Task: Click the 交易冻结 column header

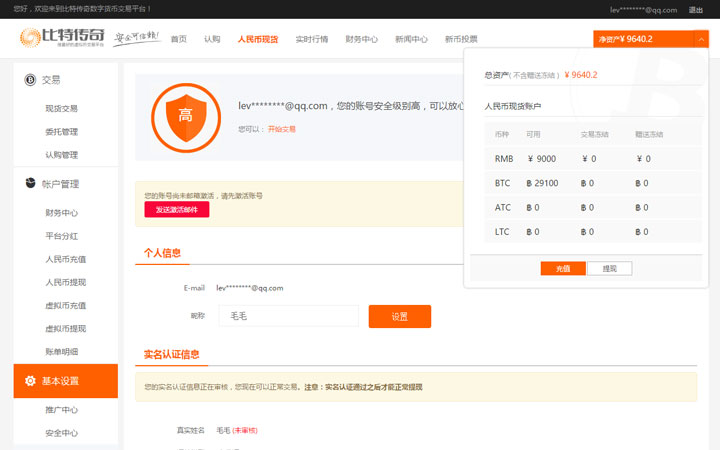Action: (x=594, y=135)
